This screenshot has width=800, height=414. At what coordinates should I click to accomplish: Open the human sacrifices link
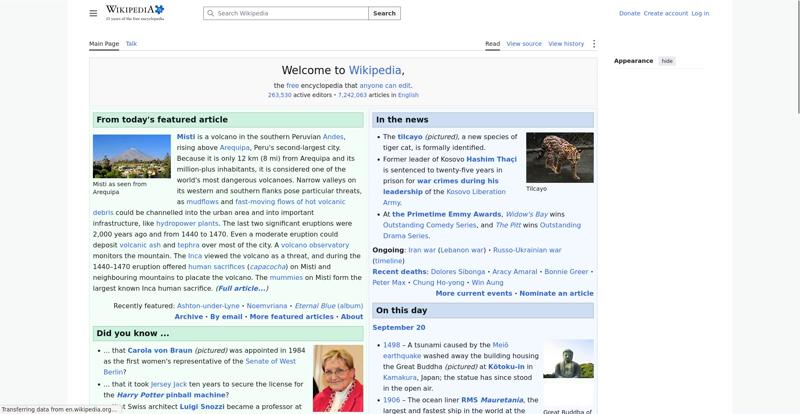click(x=216, y=267)
